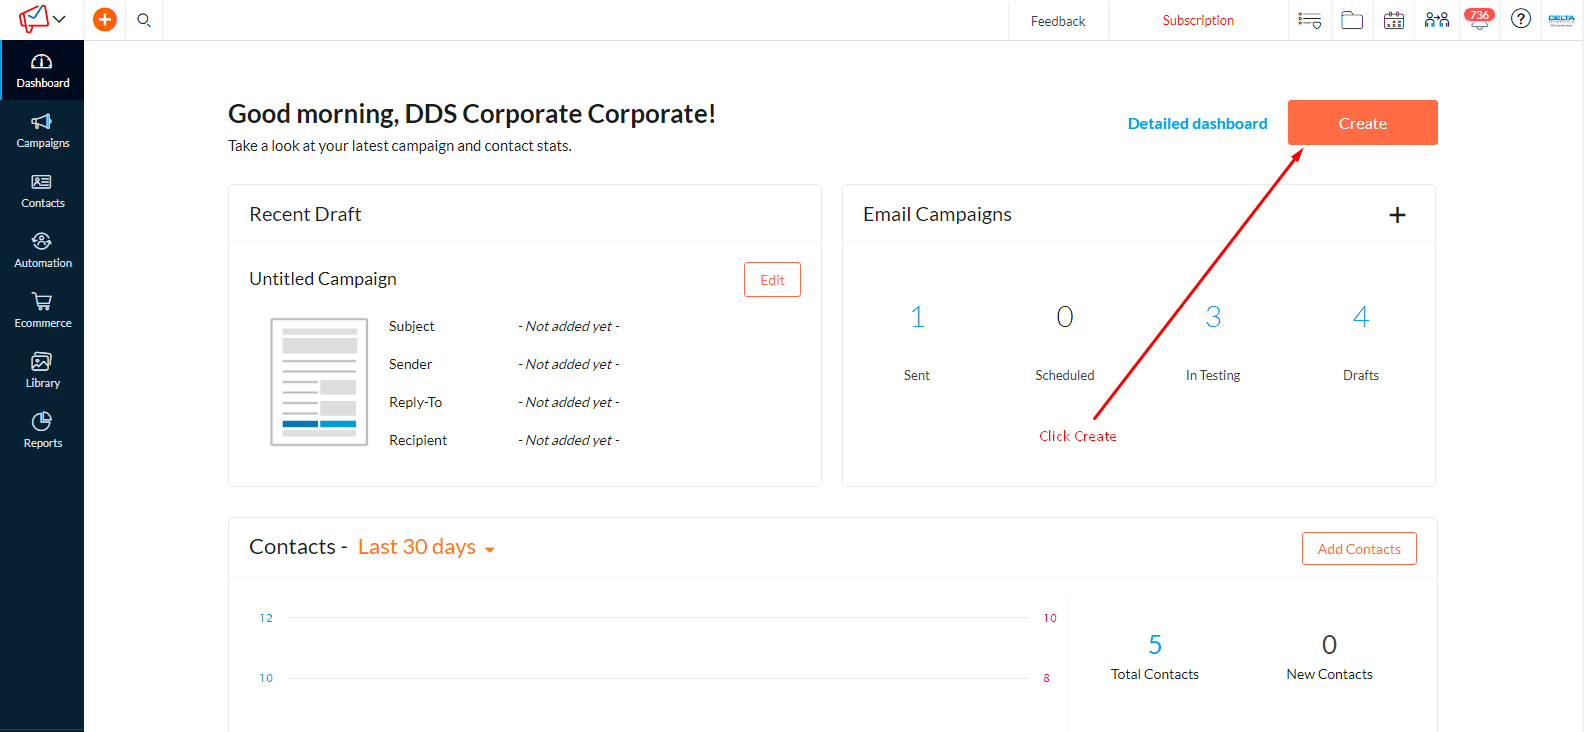Open the Campaigns section in sidebar
Screen dimensions: 1584x732
(42, 130)
